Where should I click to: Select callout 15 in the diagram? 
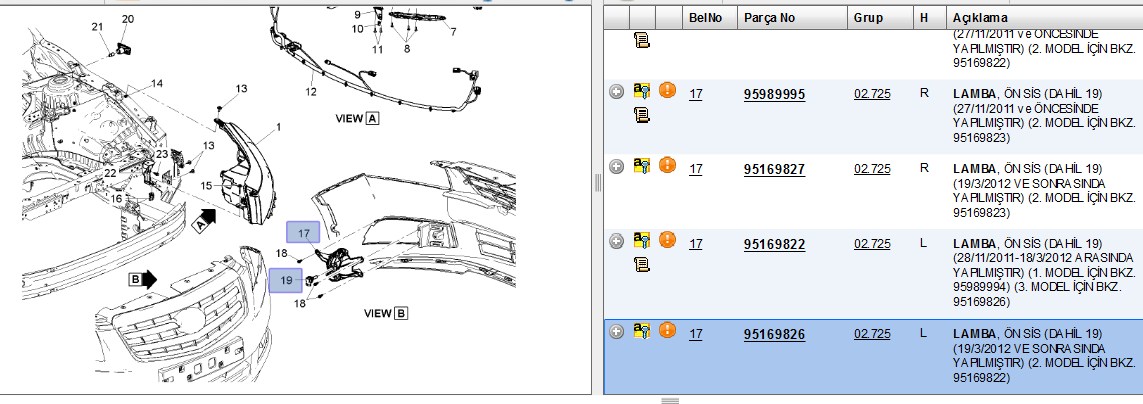(207, 186)
